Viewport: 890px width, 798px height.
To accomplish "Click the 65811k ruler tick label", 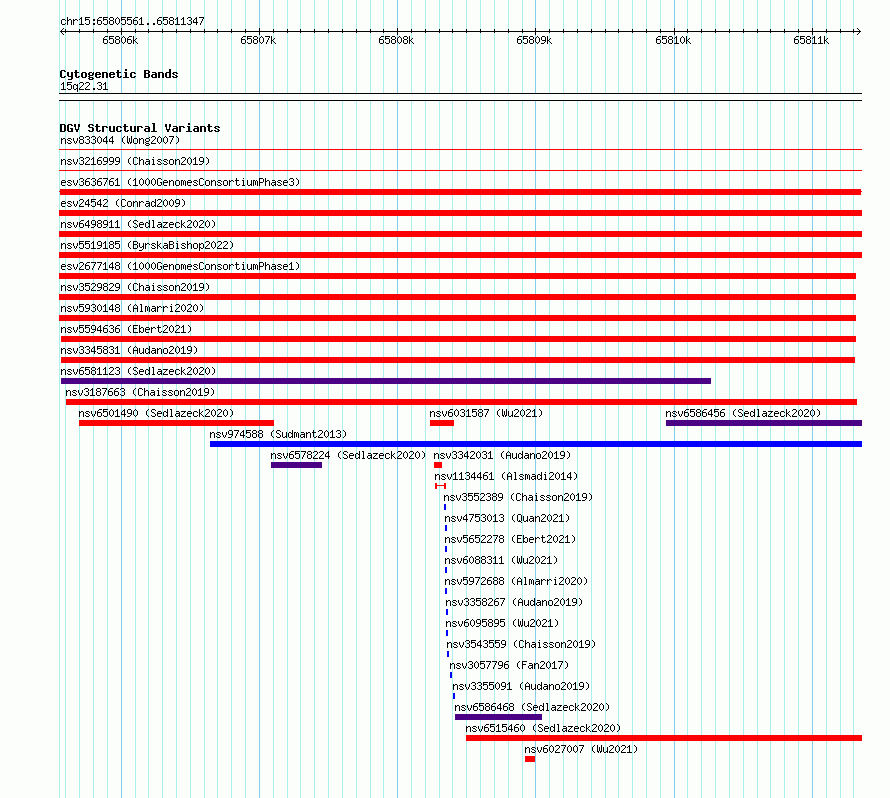I will pos(811,40).
